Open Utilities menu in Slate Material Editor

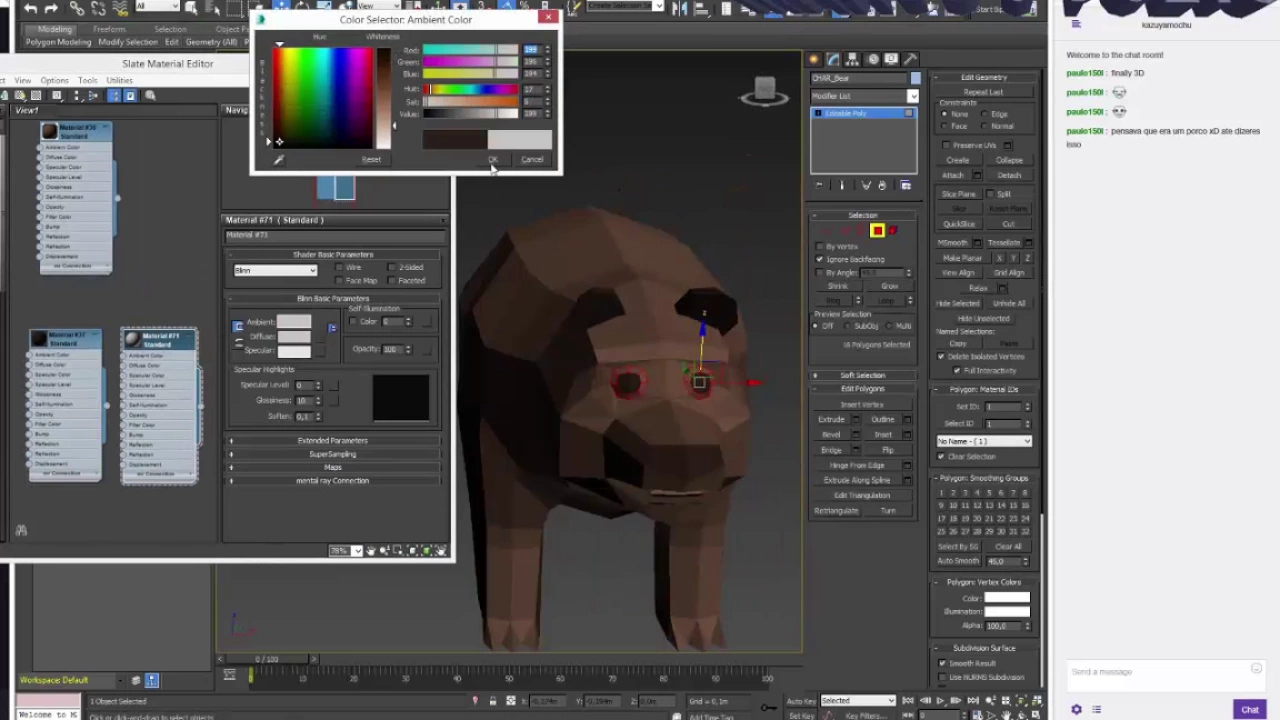point(119,80)
